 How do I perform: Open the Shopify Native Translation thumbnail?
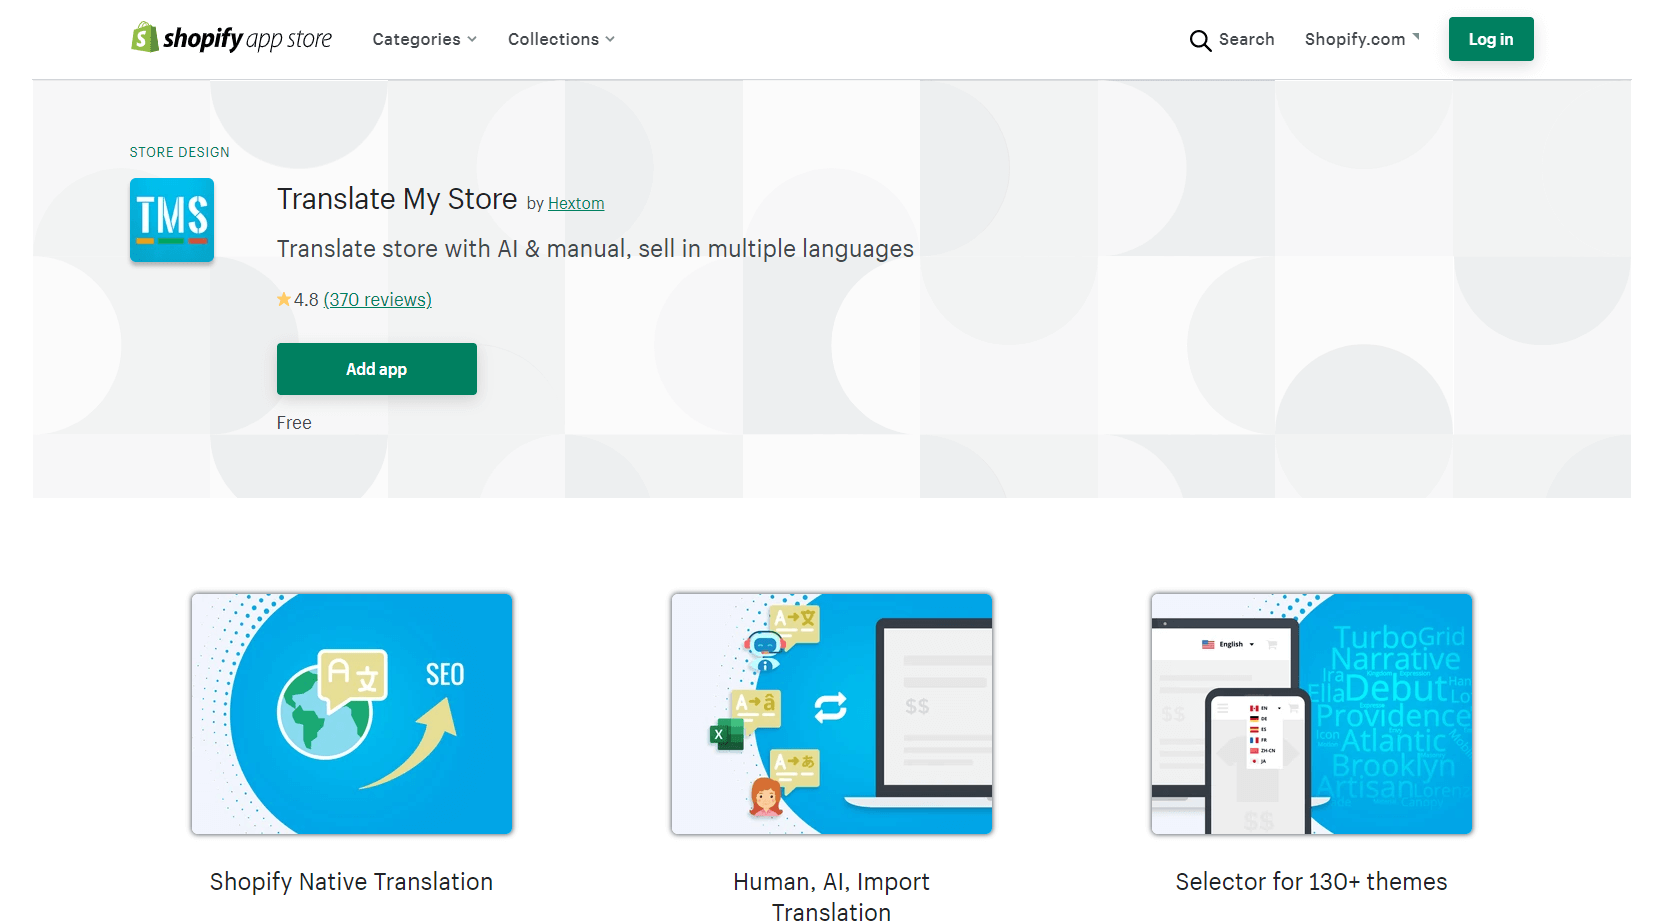point(352,714)
